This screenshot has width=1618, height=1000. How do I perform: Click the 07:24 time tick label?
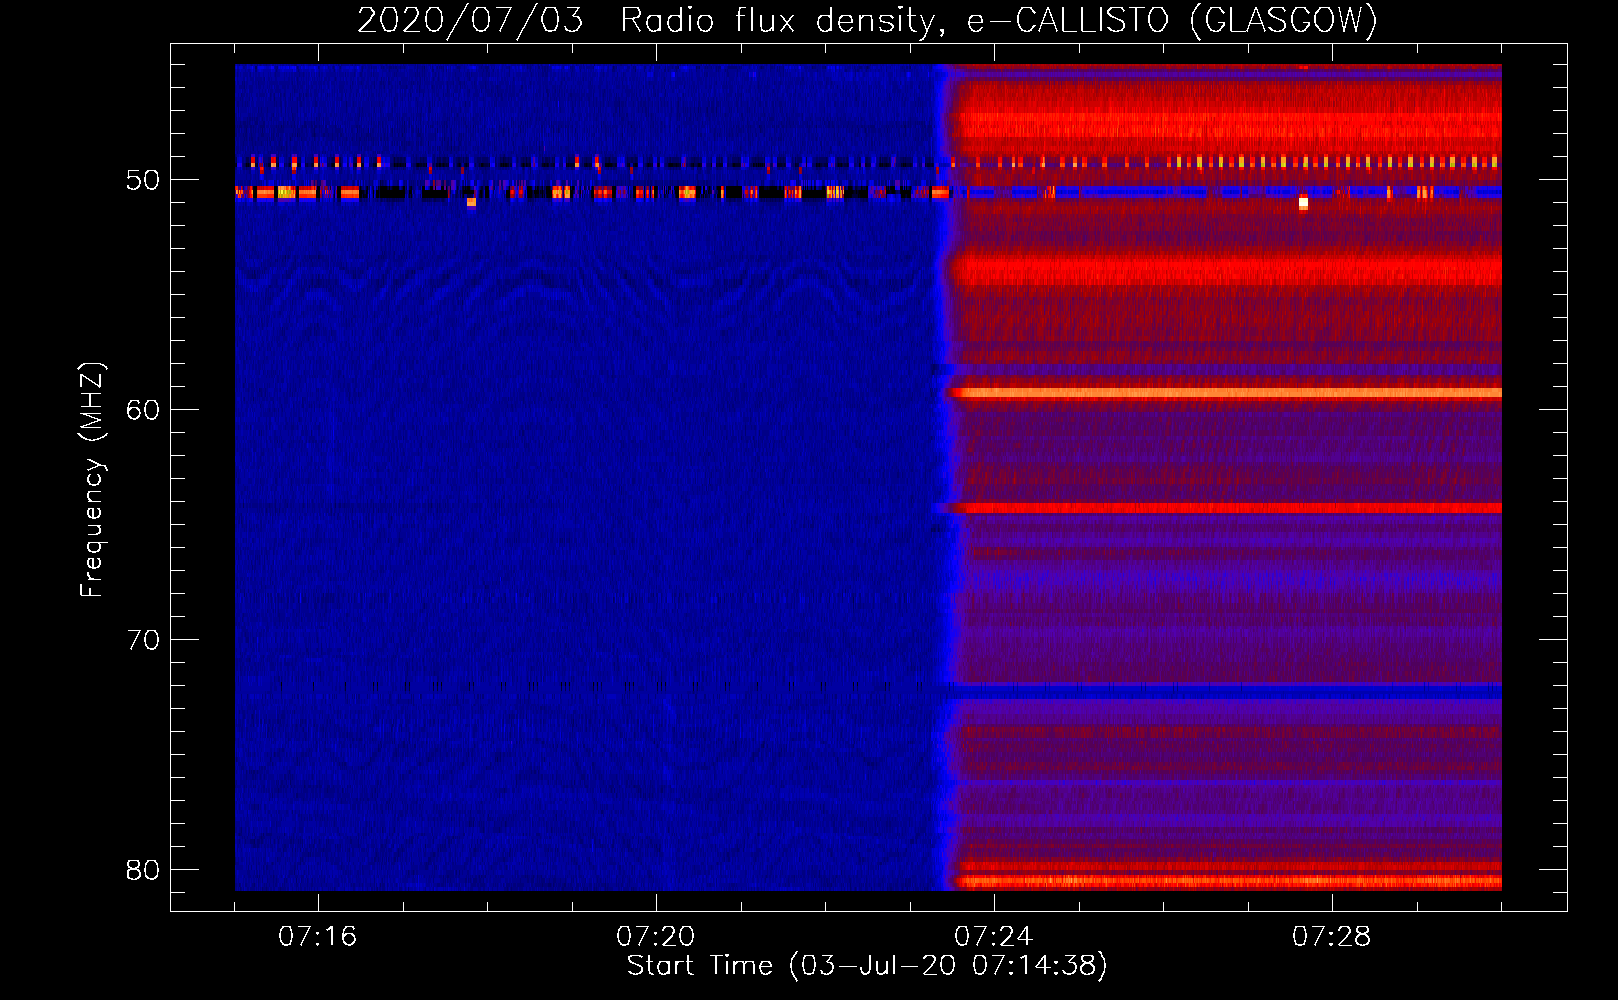point(993,936)
